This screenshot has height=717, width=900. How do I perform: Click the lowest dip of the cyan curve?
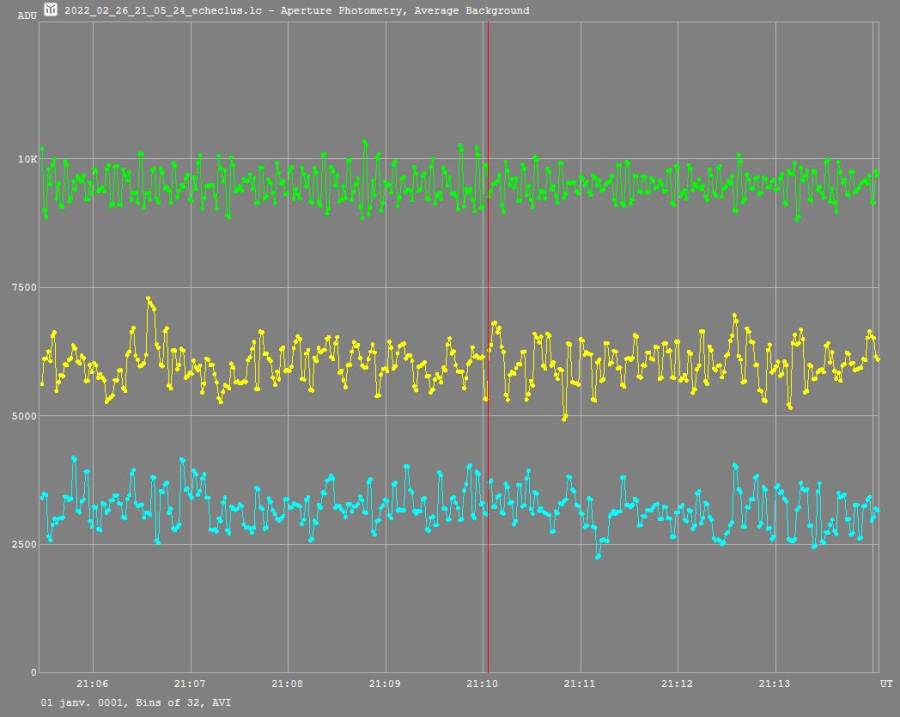[598, 556]
